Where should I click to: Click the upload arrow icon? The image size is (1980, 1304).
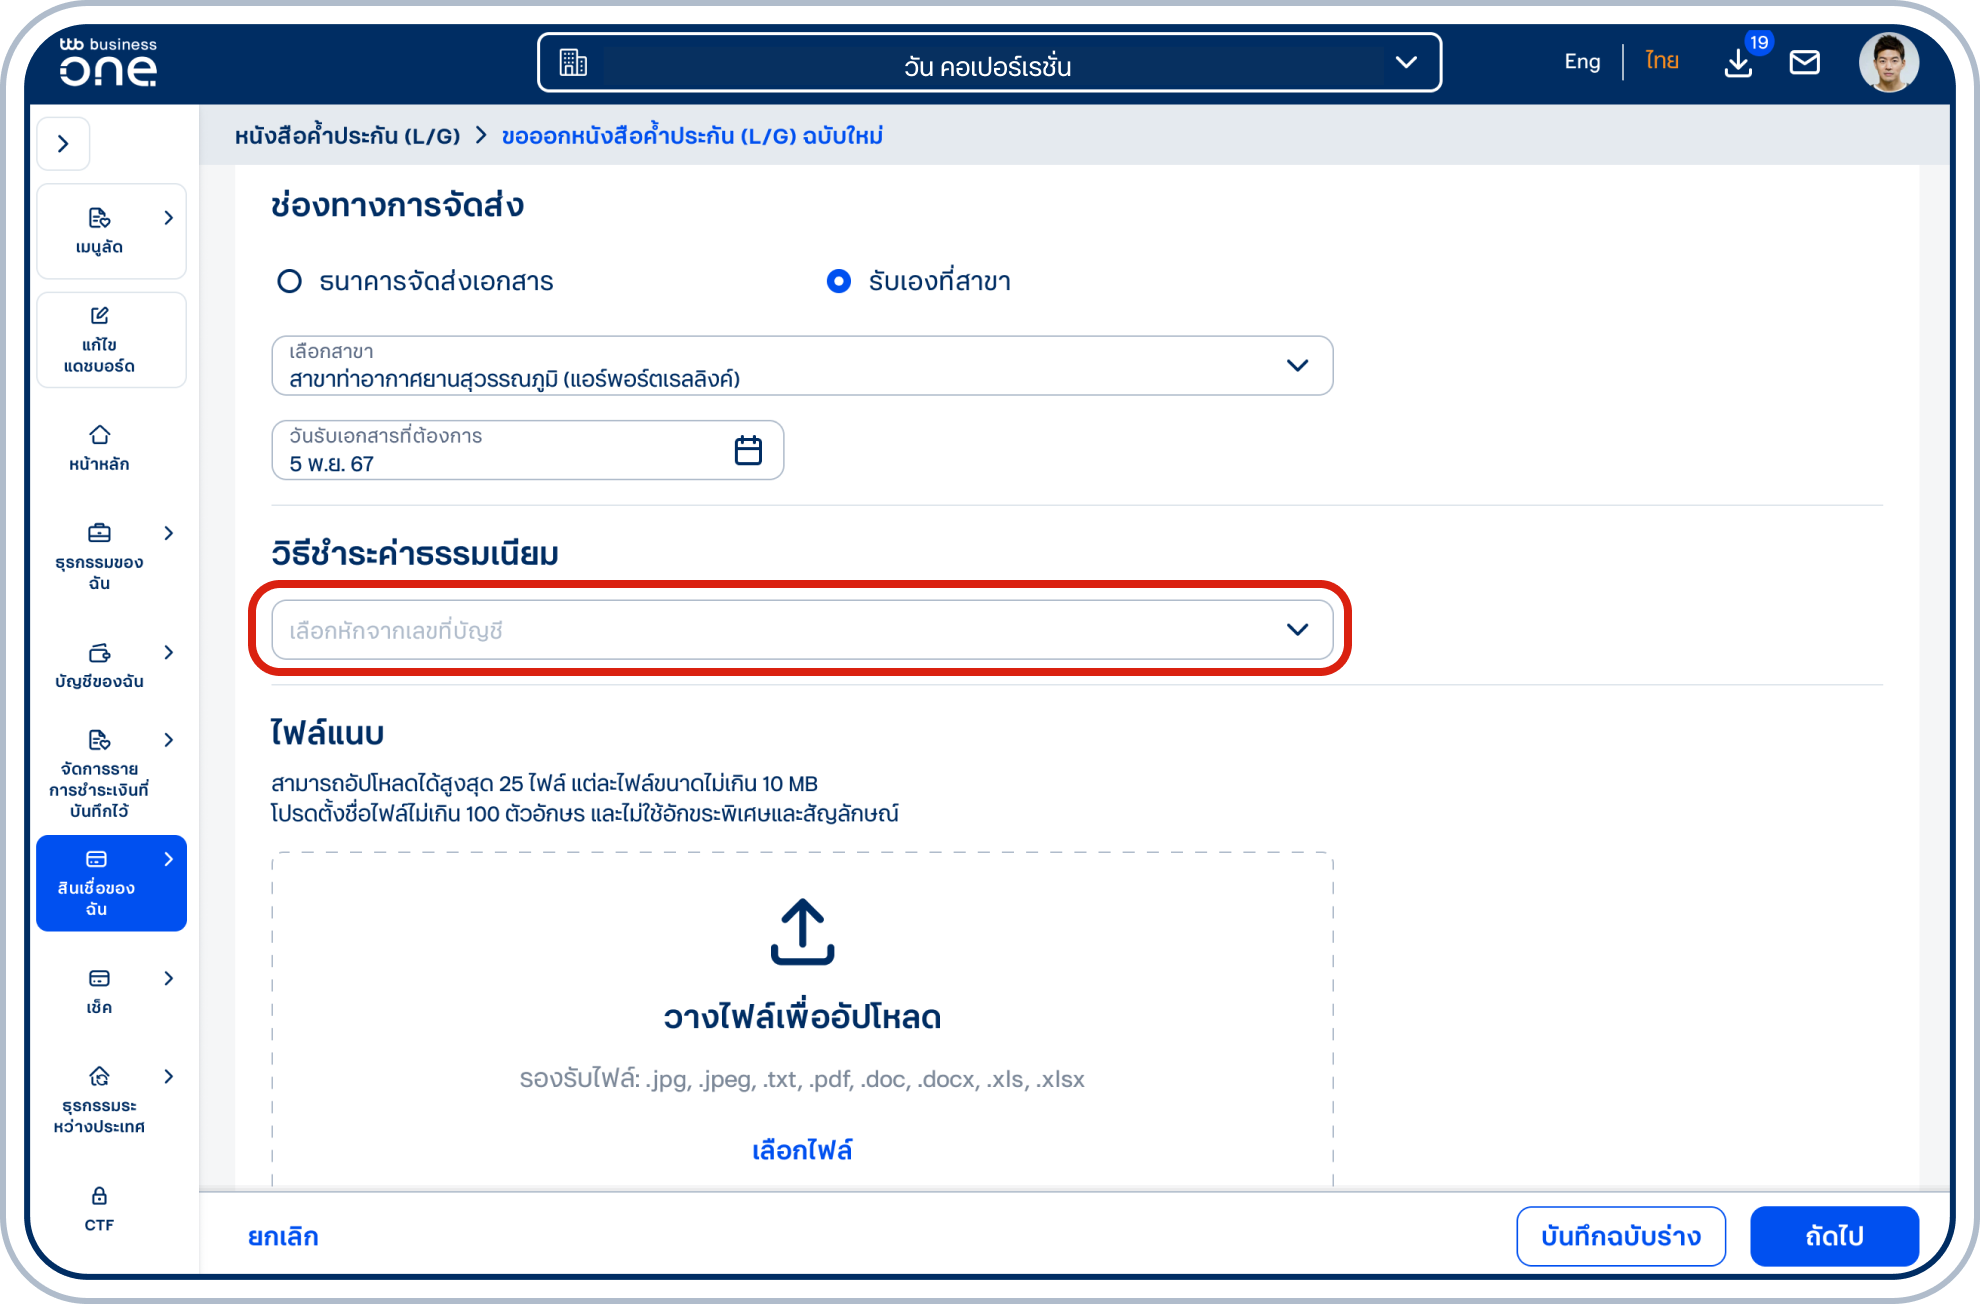pyautogui.click(x=802, y=932)
